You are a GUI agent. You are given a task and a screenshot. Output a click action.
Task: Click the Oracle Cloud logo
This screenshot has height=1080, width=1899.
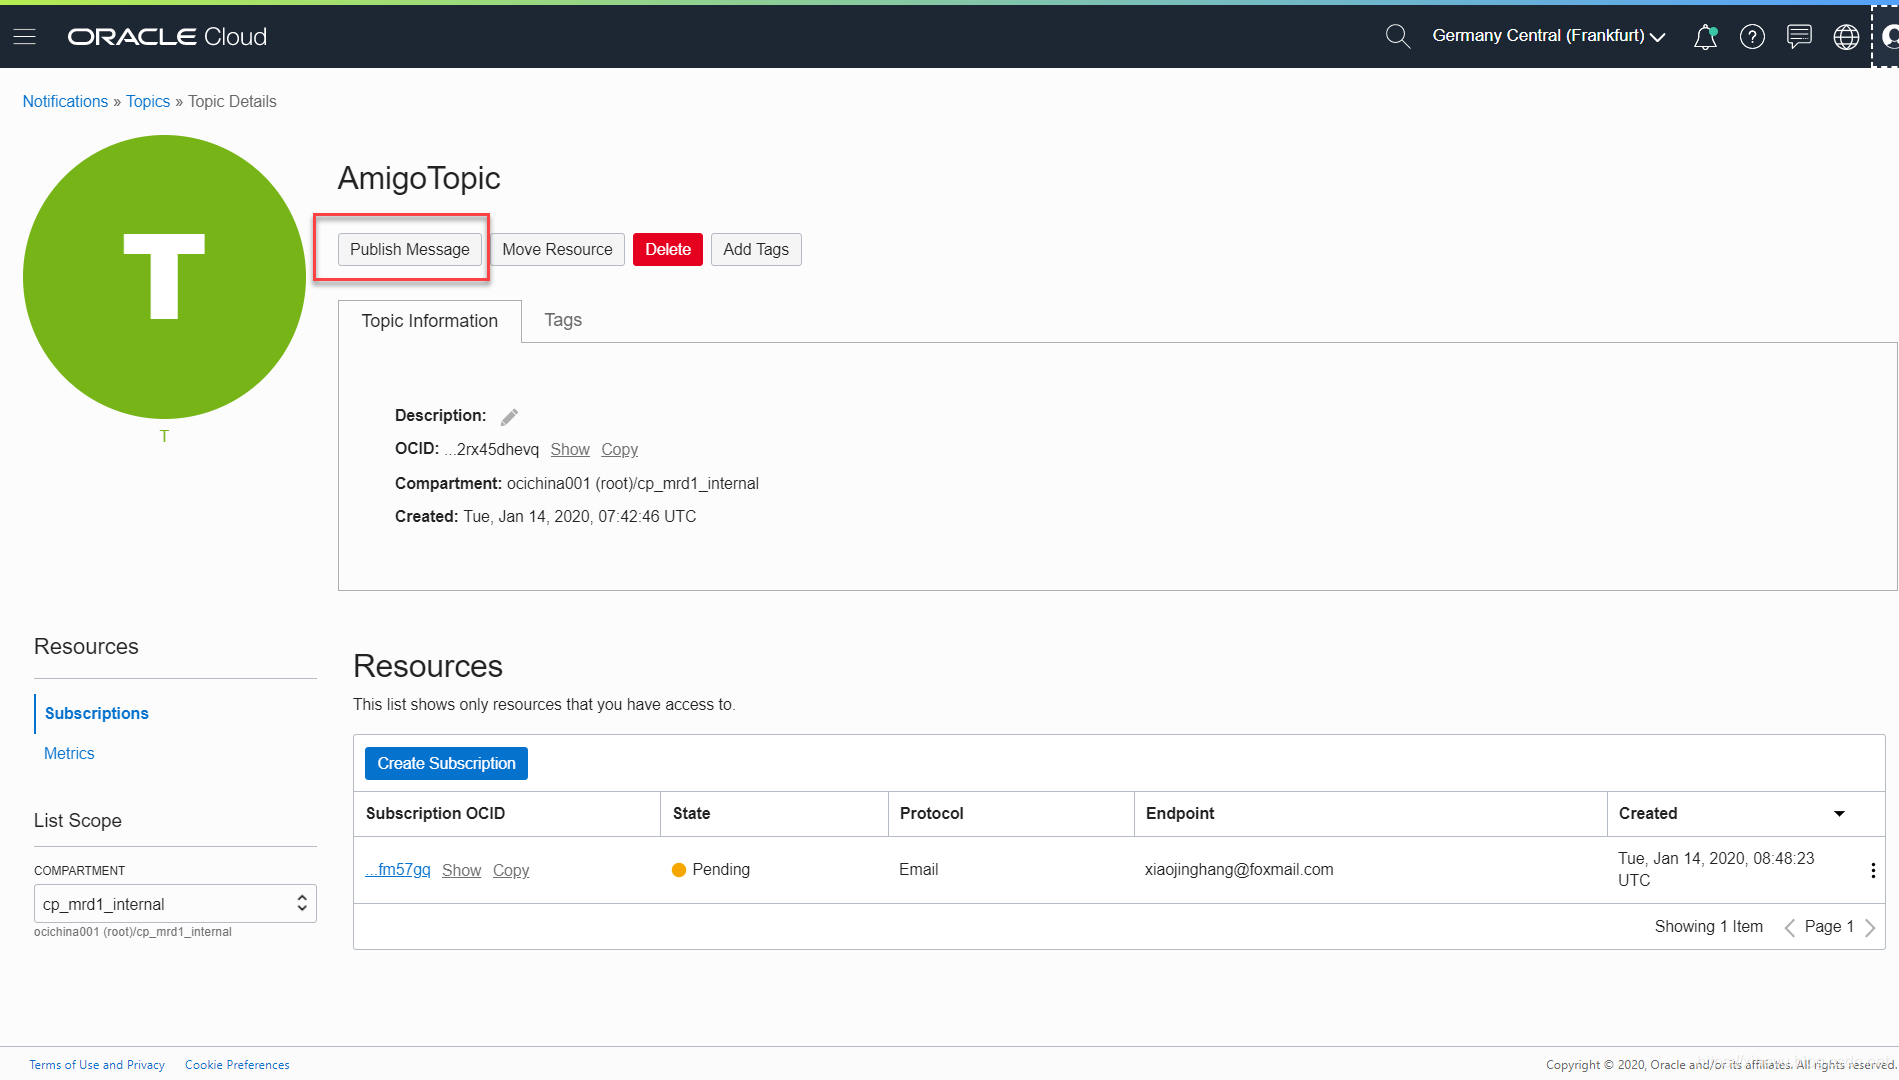point(167,37)
